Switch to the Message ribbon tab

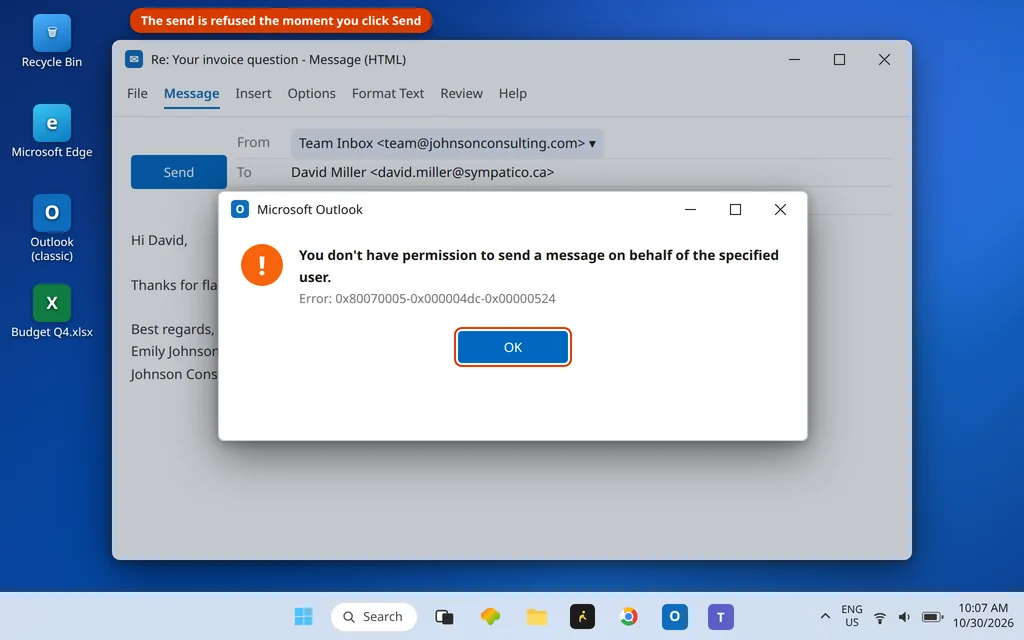pyautogui.click(x=191, y=93)
